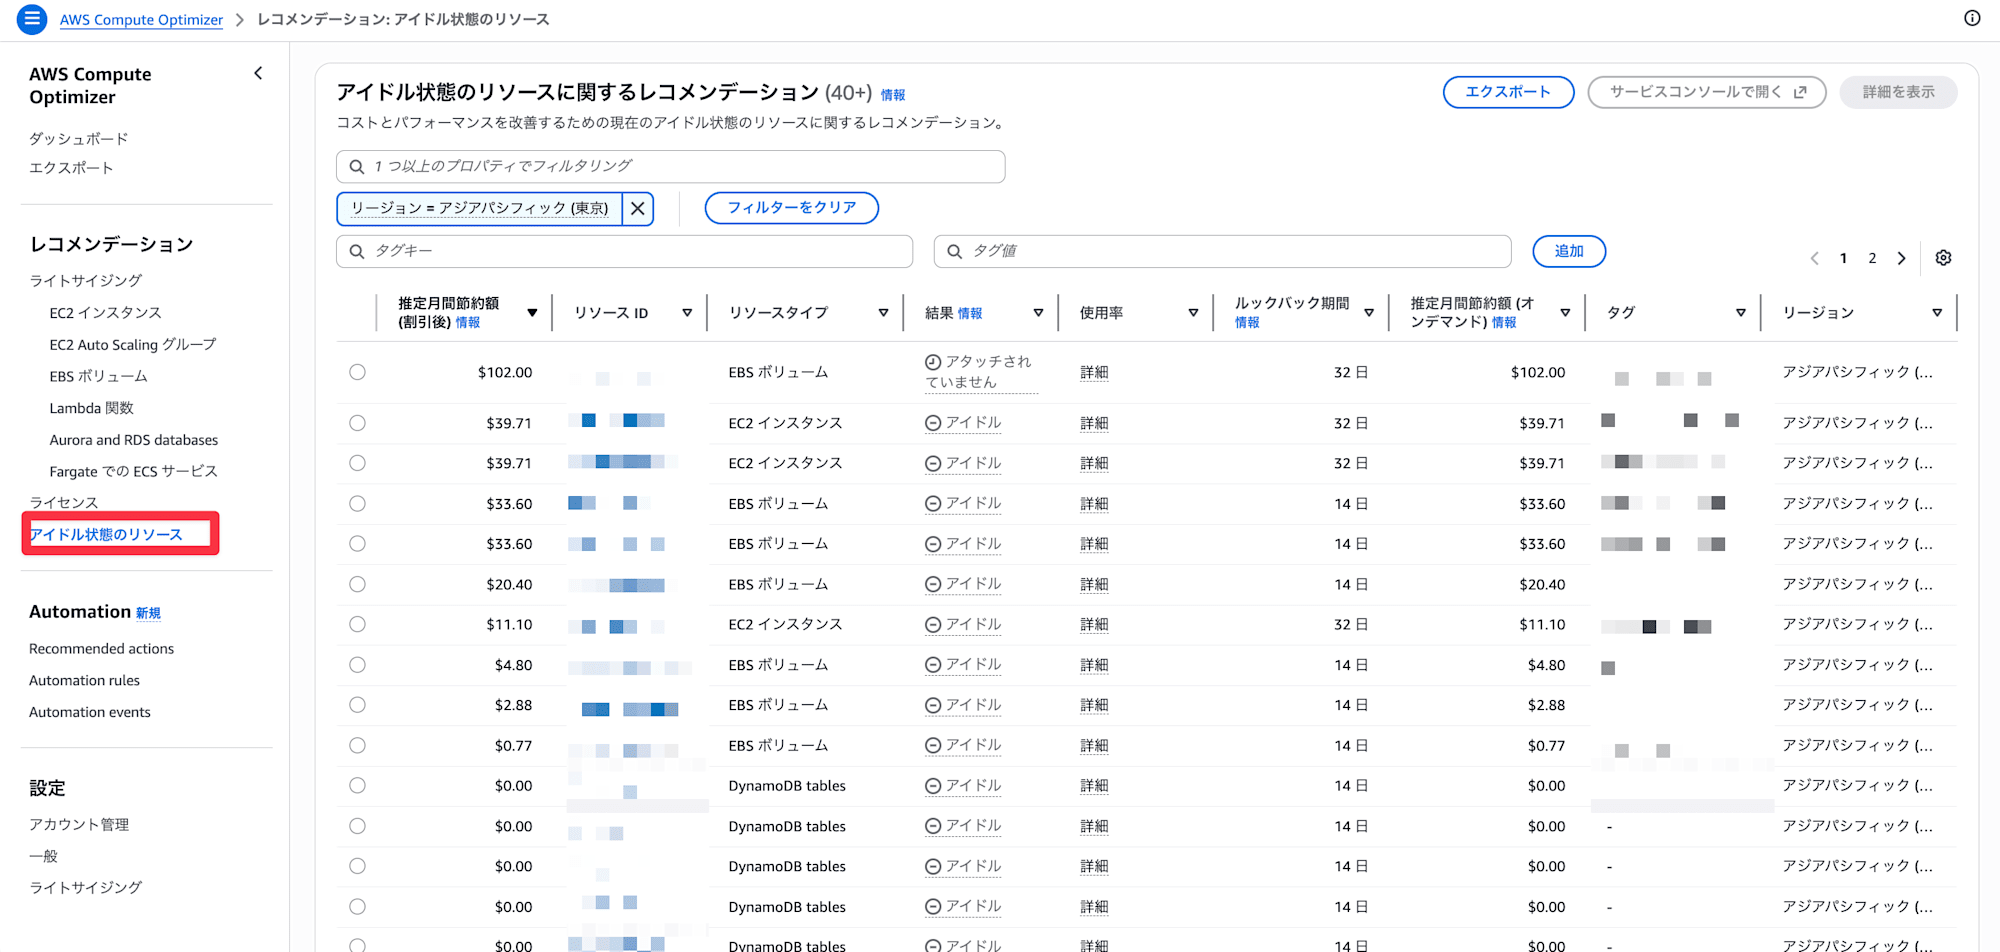Select radio button for first $33.60 row
Screen dimensions: 2000x952
357,504
